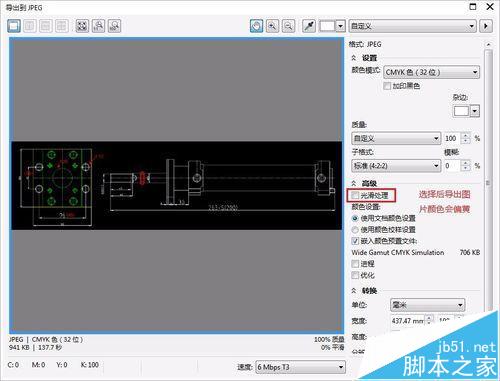This screenshot has width=500, height=381.
Task: Click the 宽度 field showing 437.47 mm
Action: click(408, 321)
